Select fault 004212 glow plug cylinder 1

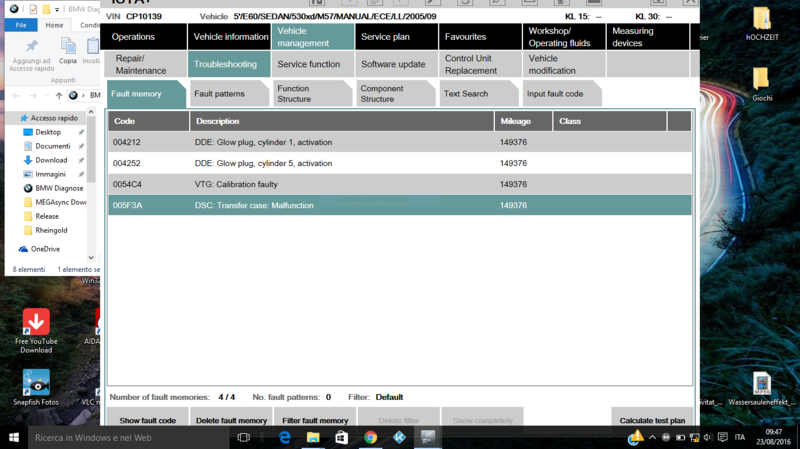click(x=399, y=142)
